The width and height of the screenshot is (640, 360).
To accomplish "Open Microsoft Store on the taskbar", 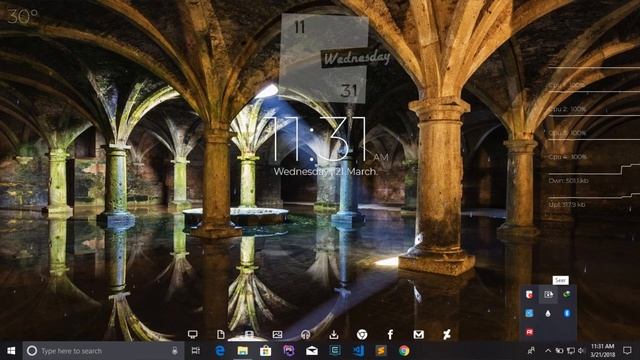I will tap(266, 351).
